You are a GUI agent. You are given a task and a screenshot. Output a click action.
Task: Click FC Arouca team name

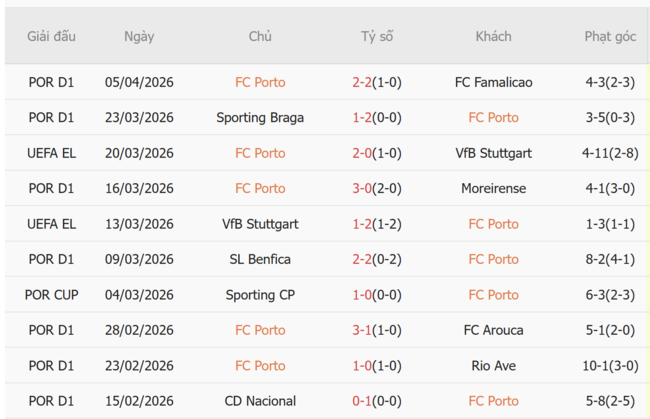coord(493,330)
